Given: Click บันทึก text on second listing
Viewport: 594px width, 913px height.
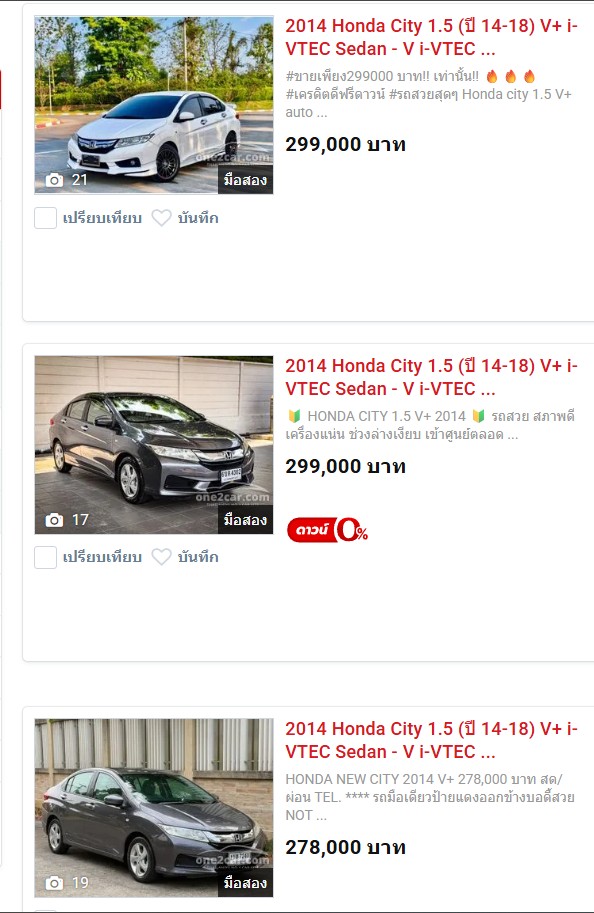Looking at the screenshot, I should (x=198, y=557).
